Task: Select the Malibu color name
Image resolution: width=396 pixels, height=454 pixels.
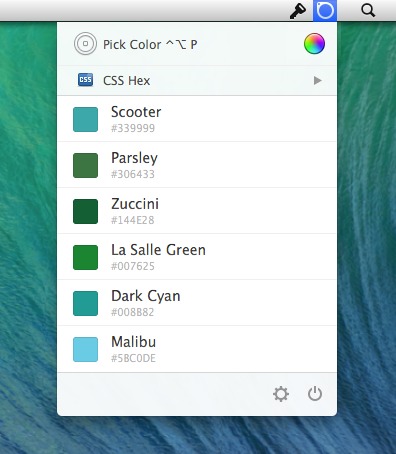Action: tap(133, 342)
